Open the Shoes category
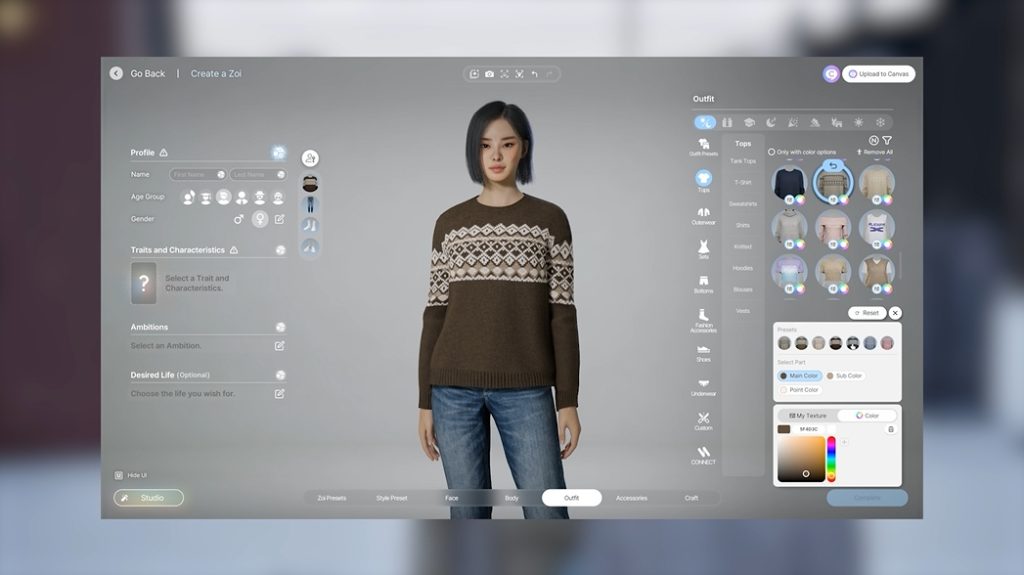The width and height of the screenshot is (1024, 575). click(x=703, y=351)
